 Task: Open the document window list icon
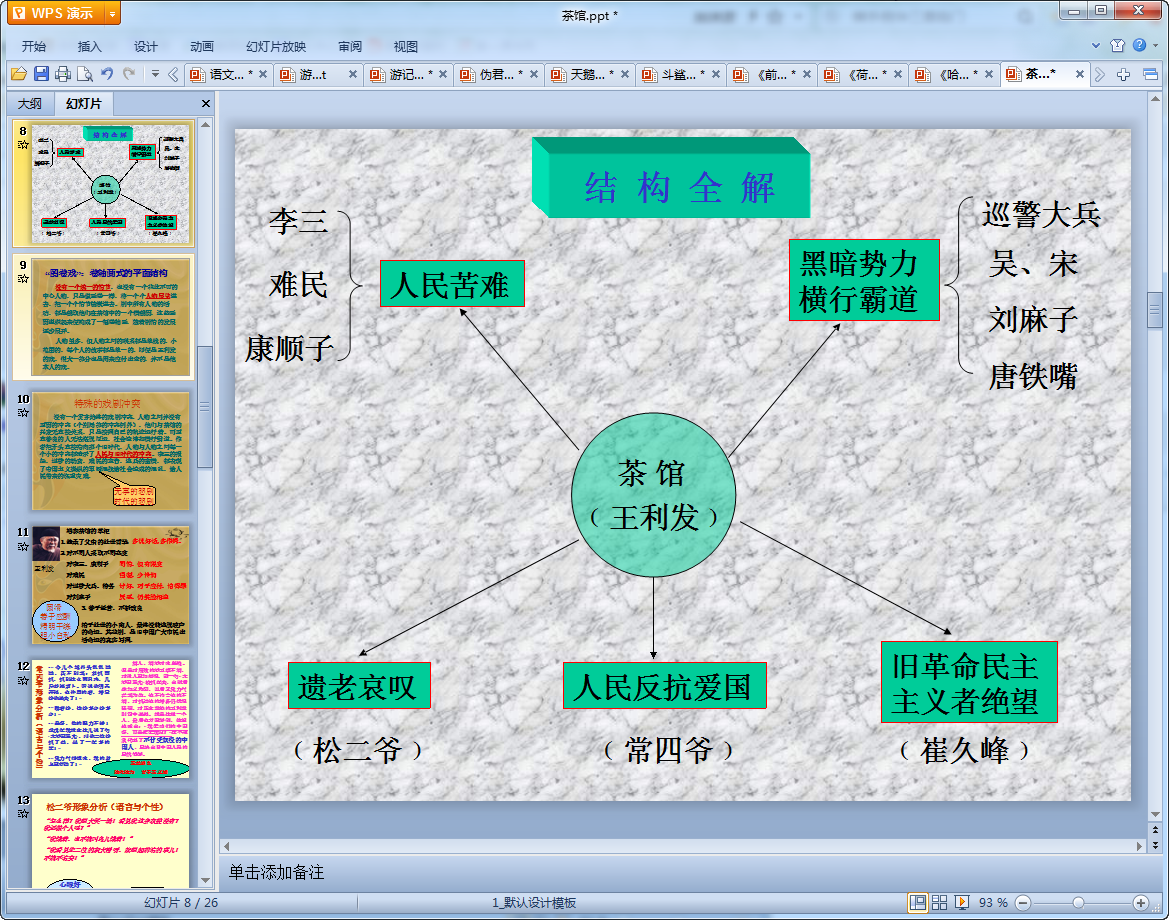1150,75
